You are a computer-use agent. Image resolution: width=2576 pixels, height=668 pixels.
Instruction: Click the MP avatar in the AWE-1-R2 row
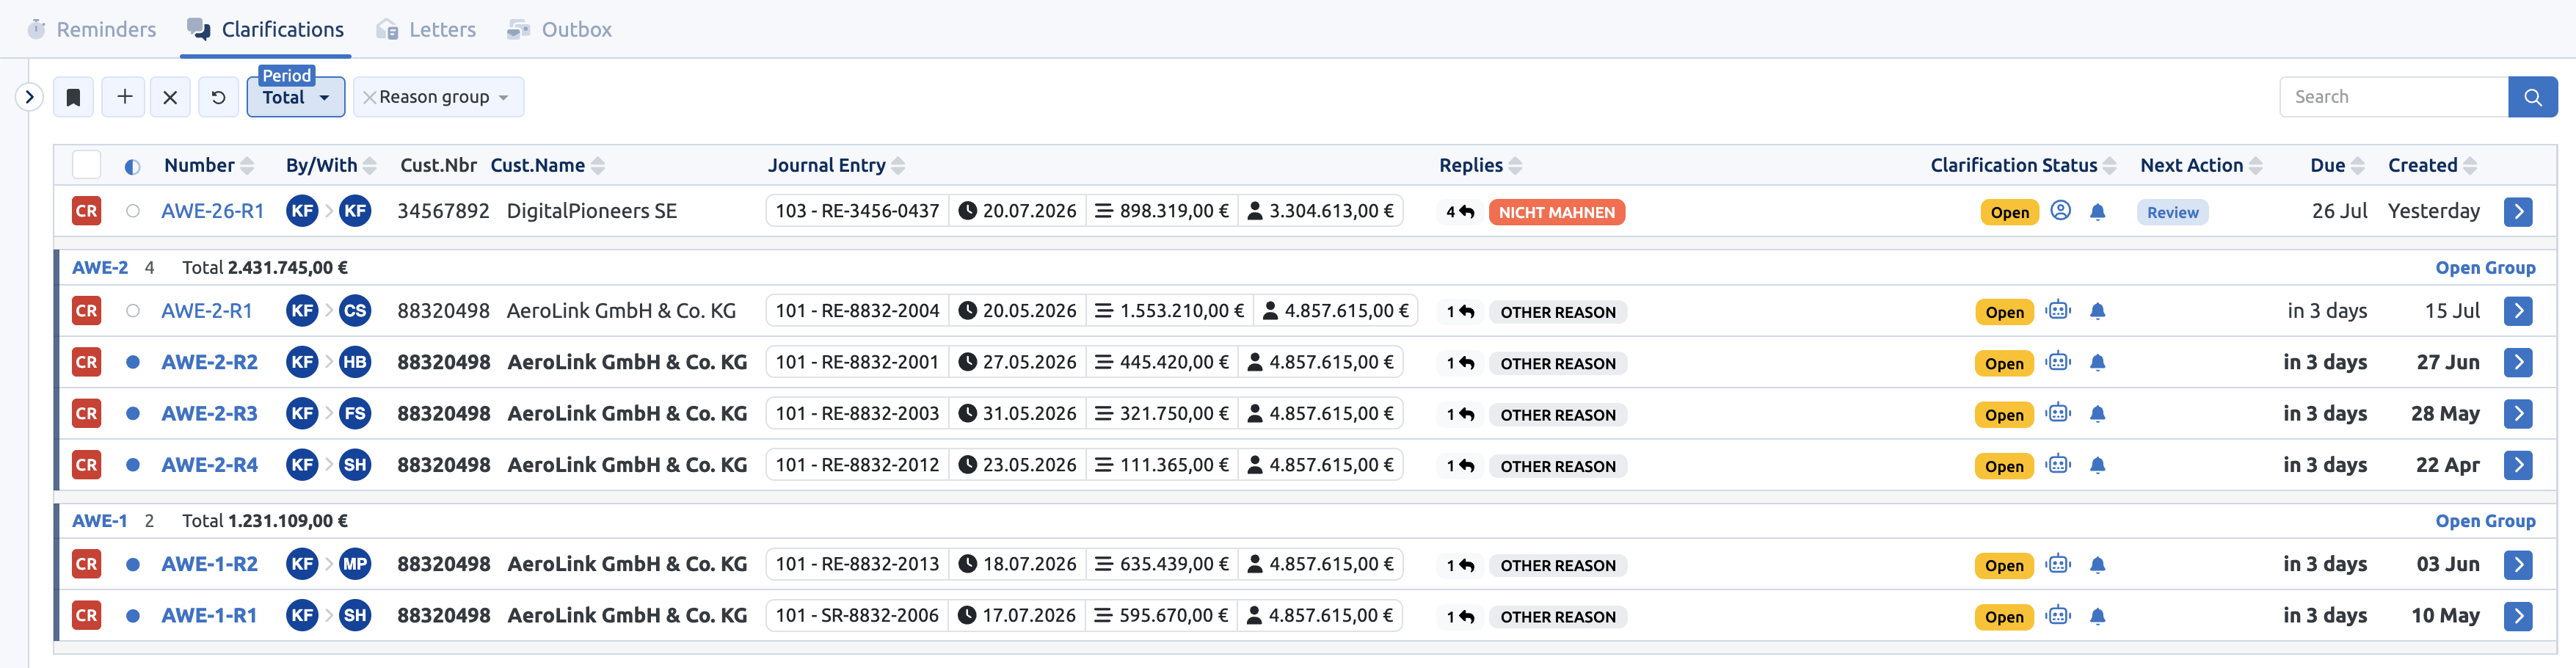point(355,564)
